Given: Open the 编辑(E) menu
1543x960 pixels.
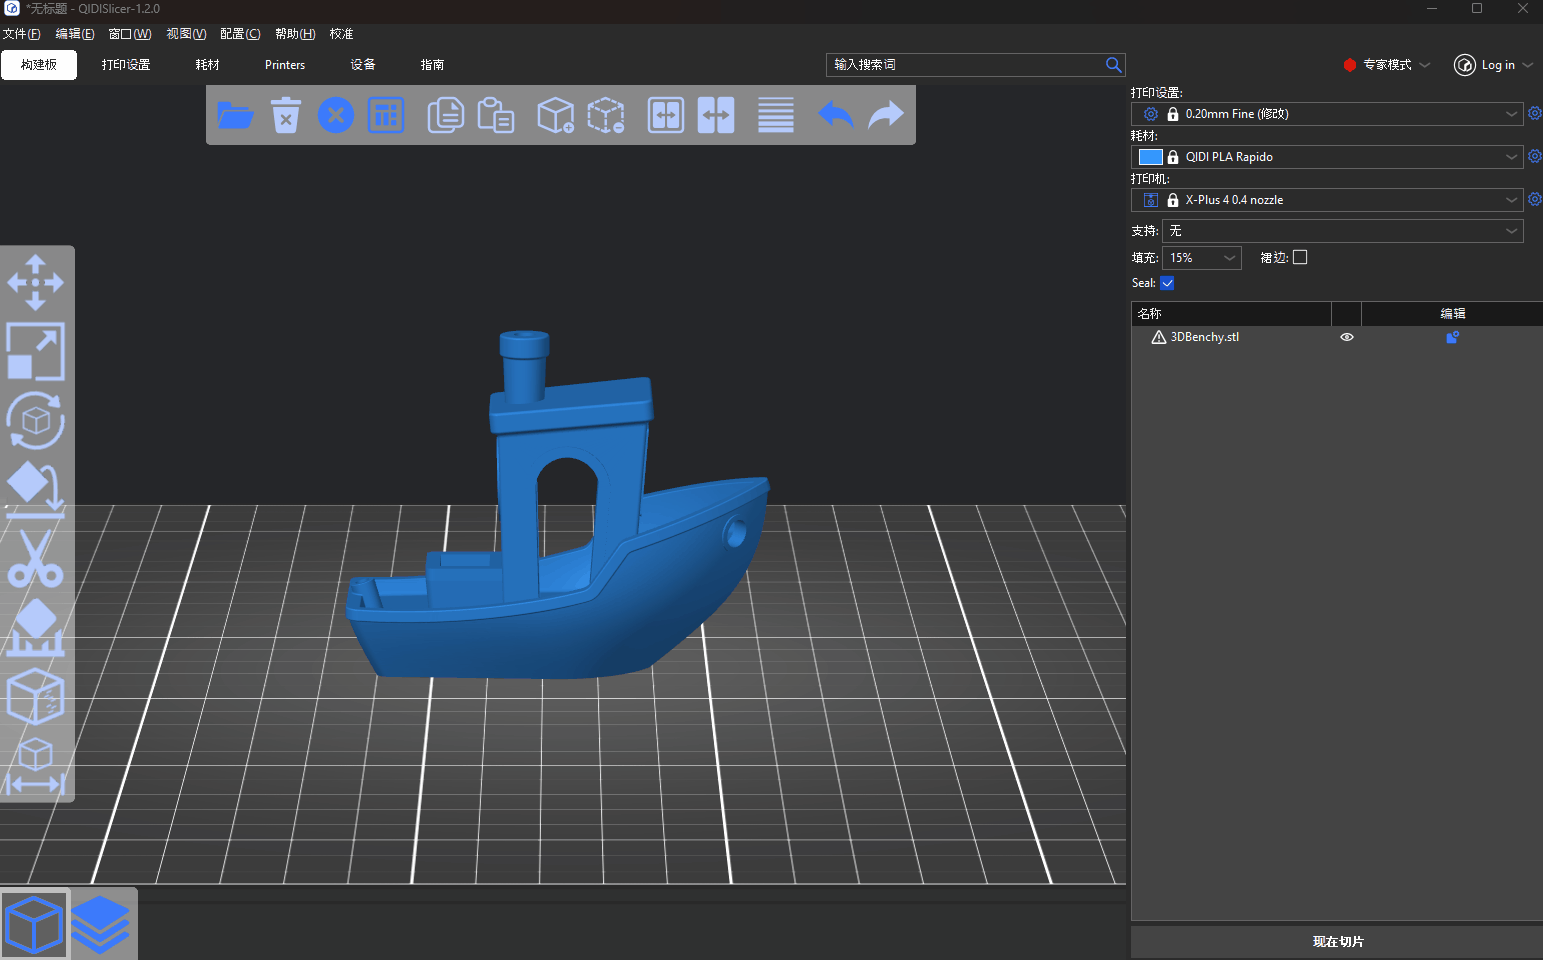Looking at the screenshot, I should point(75,34).
